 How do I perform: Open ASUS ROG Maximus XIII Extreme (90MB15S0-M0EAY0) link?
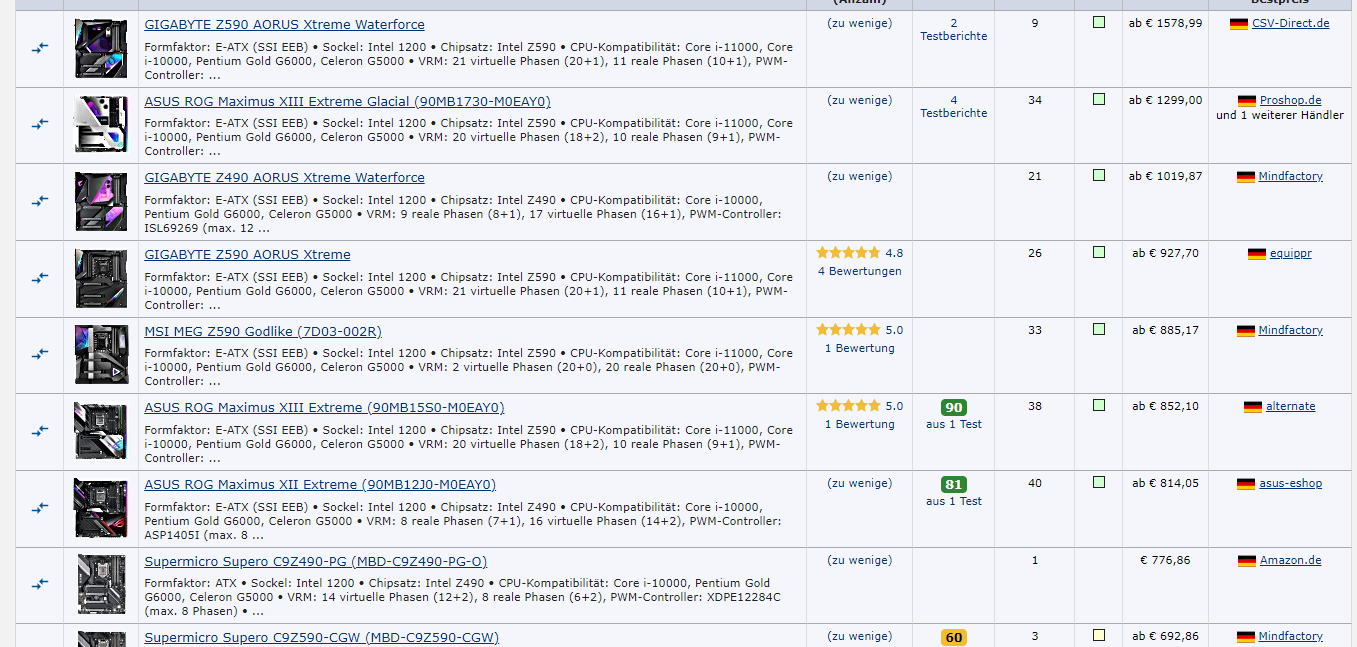[324, 407]
